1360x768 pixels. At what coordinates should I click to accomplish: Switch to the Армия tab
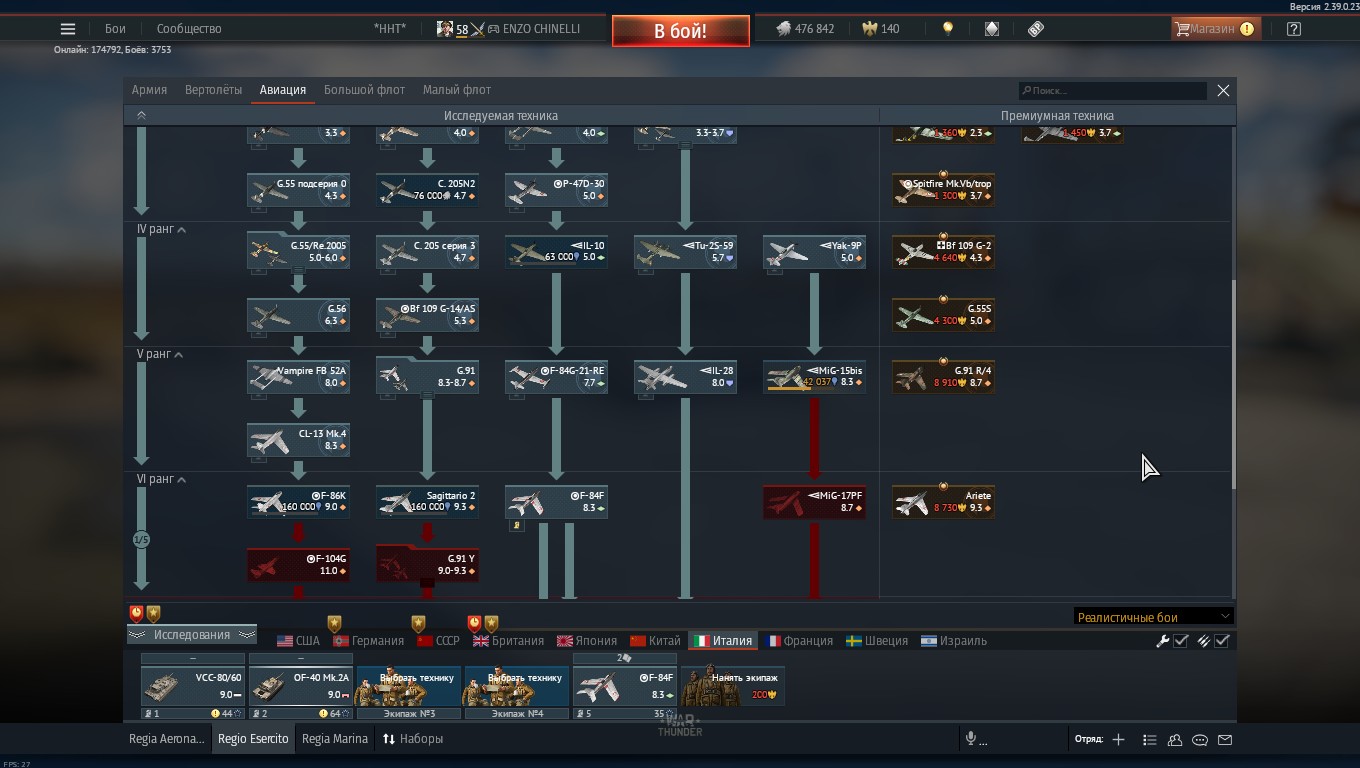pos(149,90)
